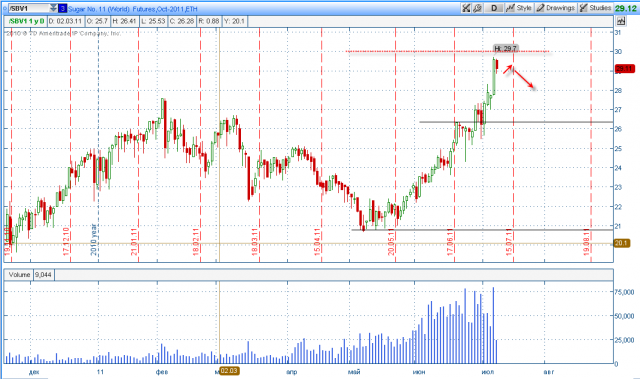Click the 02.03 date marker on time axis
Image resolution: width=640 pixels, height=379 pixels.
tap(229, 371)
